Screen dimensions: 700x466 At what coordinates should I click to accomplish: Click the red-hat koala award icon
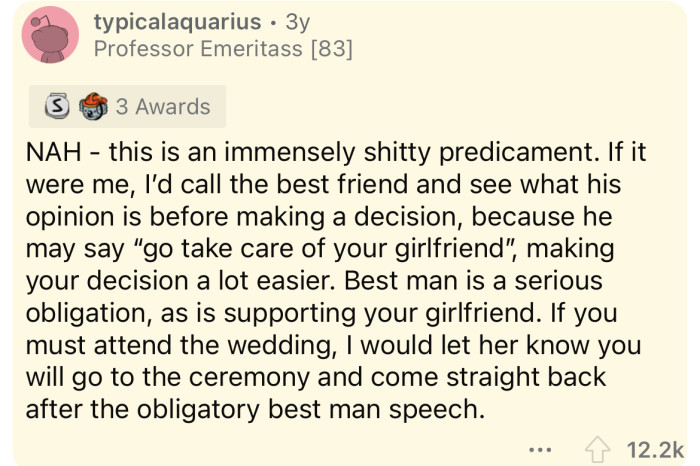pos(92,106)
